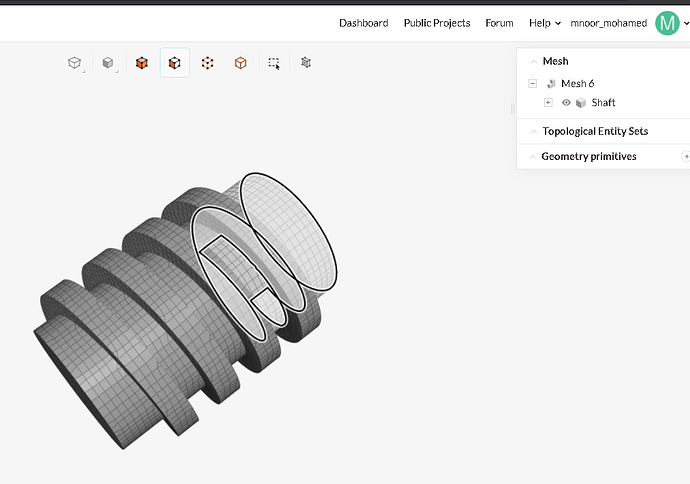This screenshot has width=690, height=484.
Task: Select the edge selection mode icon
Action: (240, 63)
